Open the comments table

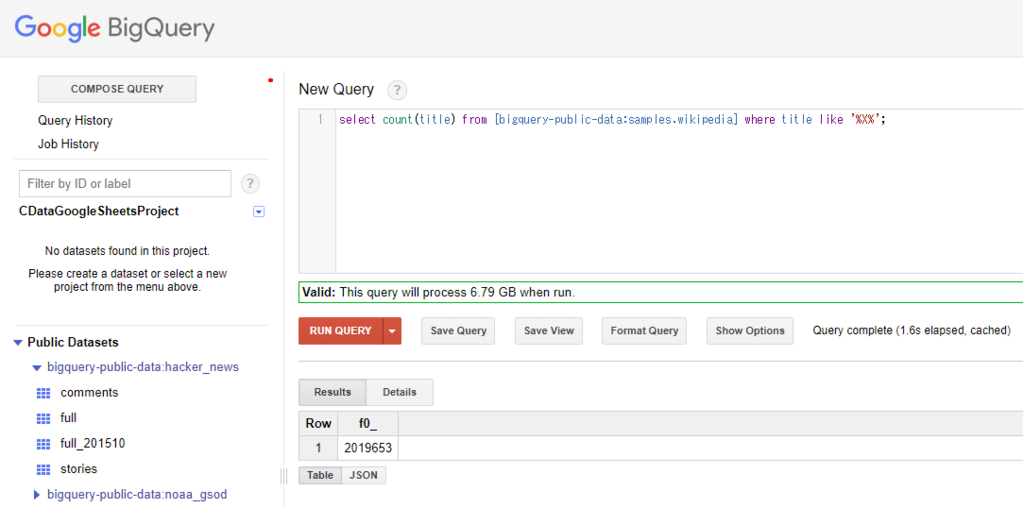click(89, 393)
